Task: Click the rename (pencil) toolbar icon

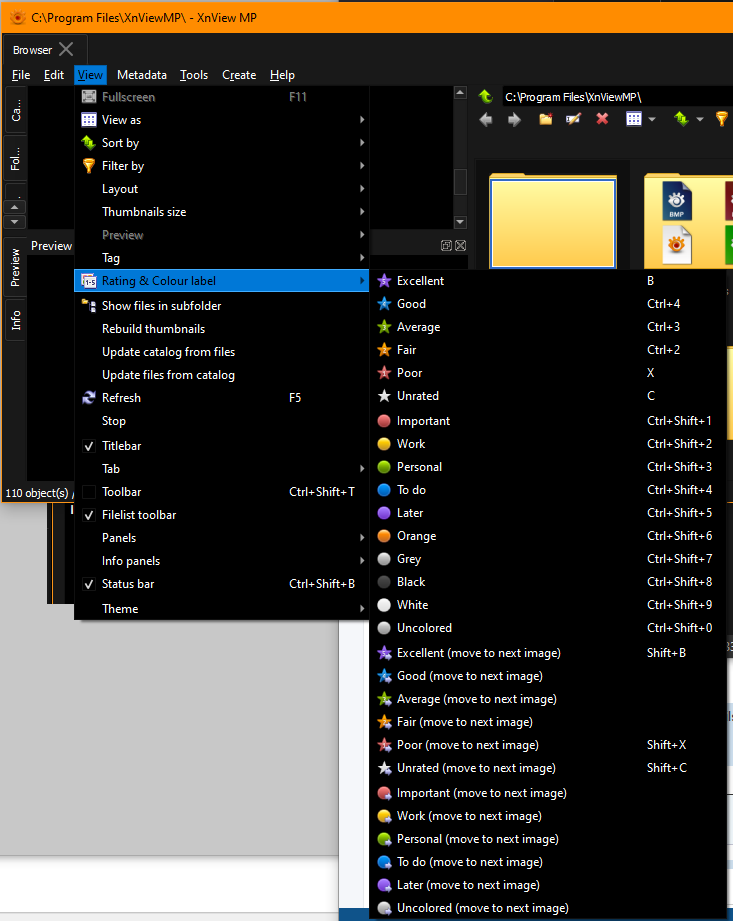Action: pyautogui.click(x=573, y=119)
